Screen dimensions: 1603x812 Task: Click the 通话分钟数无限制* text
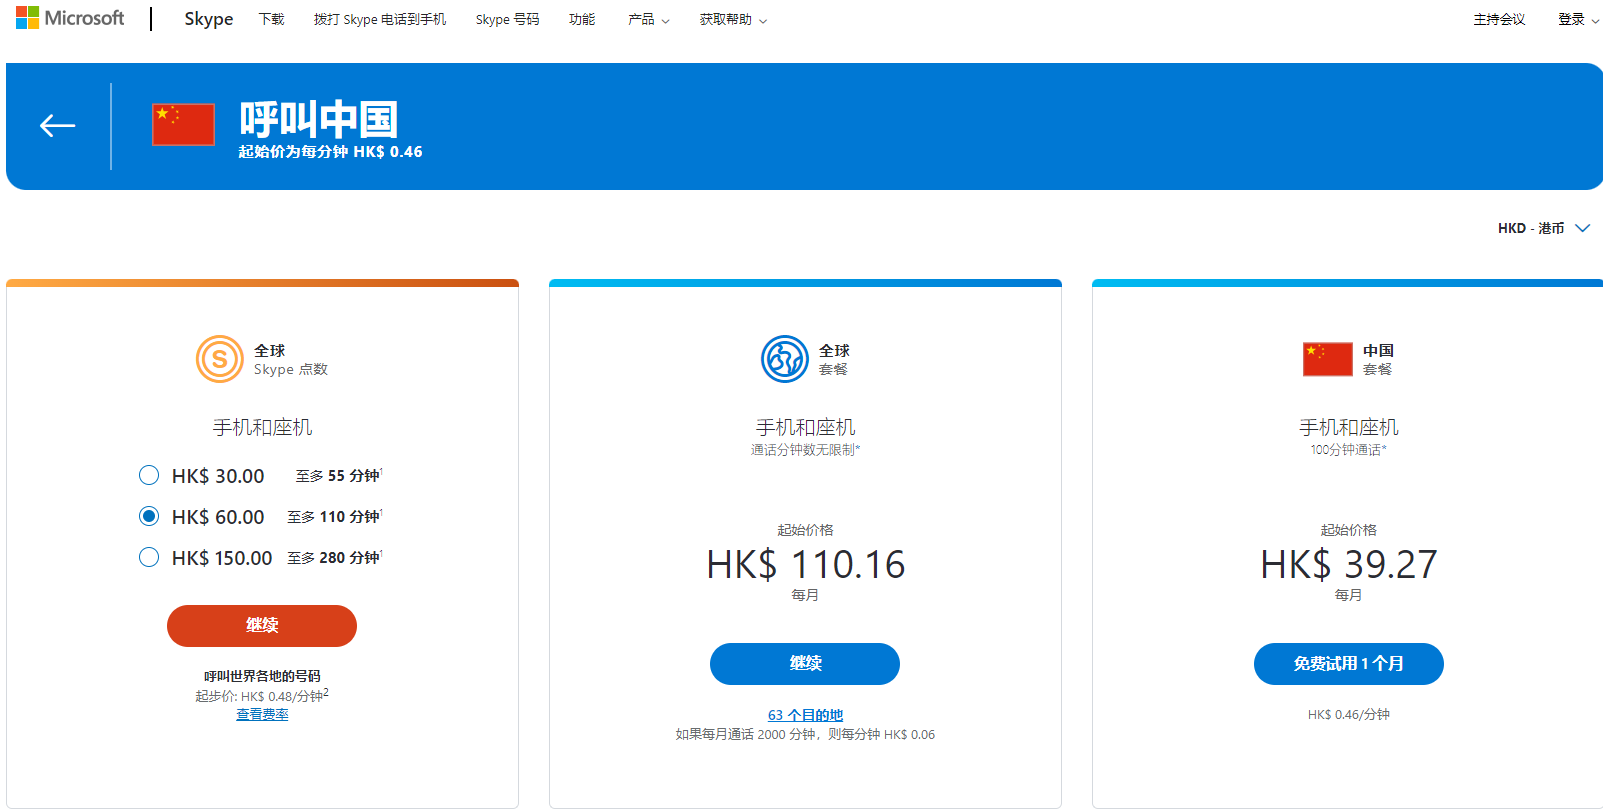click(x=805, y=450)
